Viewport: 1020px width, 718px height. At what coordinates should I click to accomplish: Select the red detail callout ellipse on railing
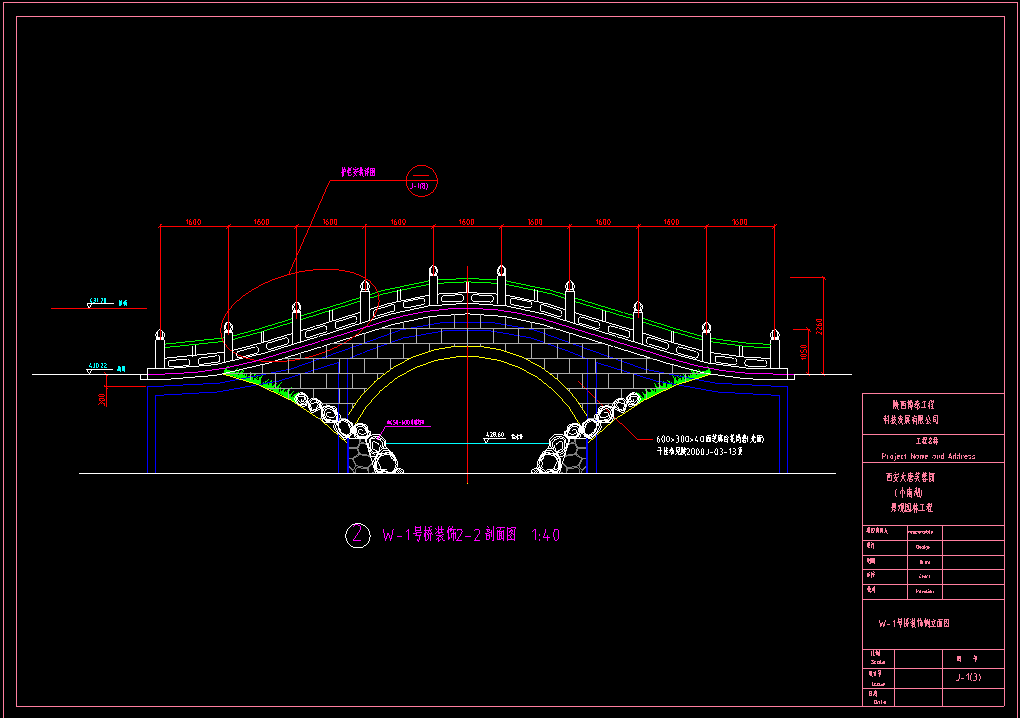coord(295,312)
